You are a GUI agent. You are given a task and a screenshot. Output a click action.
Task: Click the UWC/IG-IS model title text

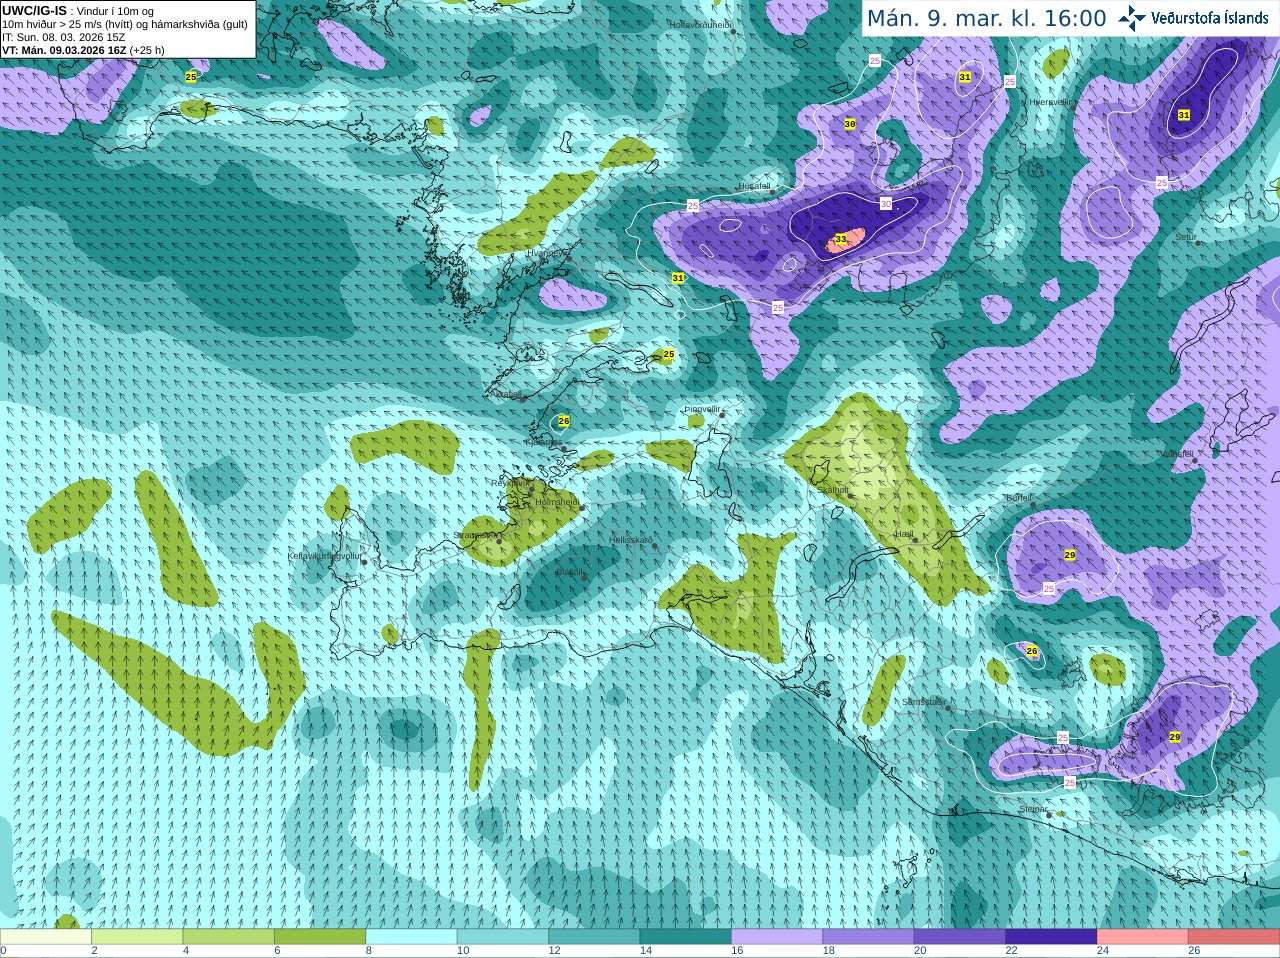pyautogui.click(x=34, y=10)
